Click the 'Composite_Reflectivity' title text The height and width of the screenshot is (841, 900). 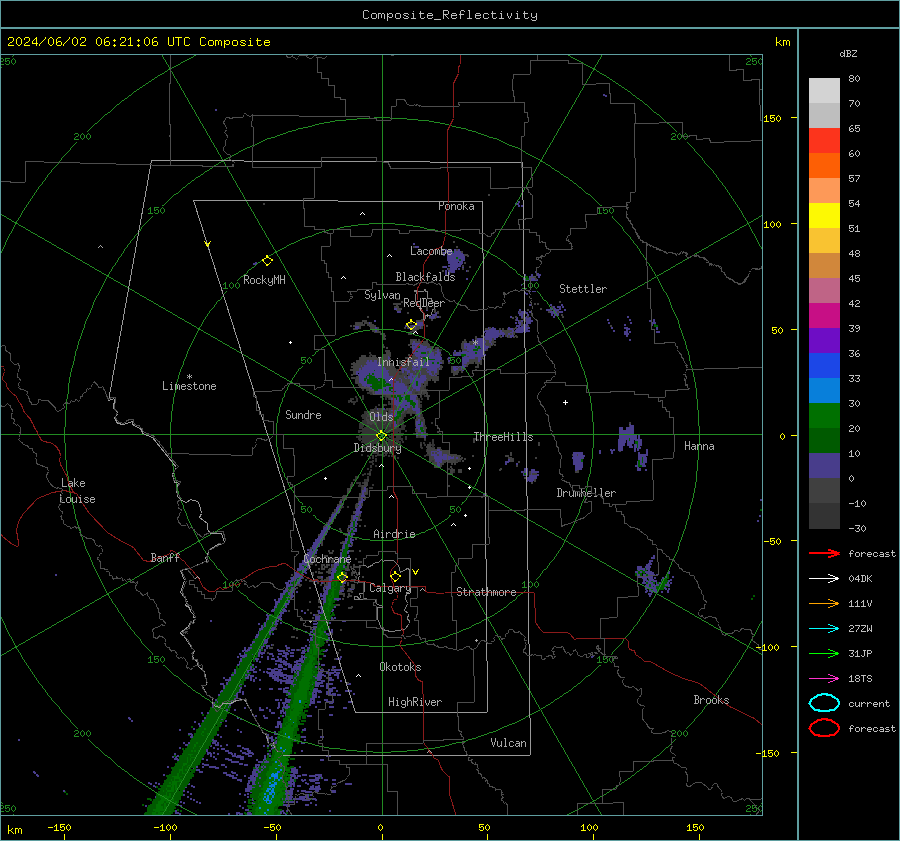click(x=450, y=15)
